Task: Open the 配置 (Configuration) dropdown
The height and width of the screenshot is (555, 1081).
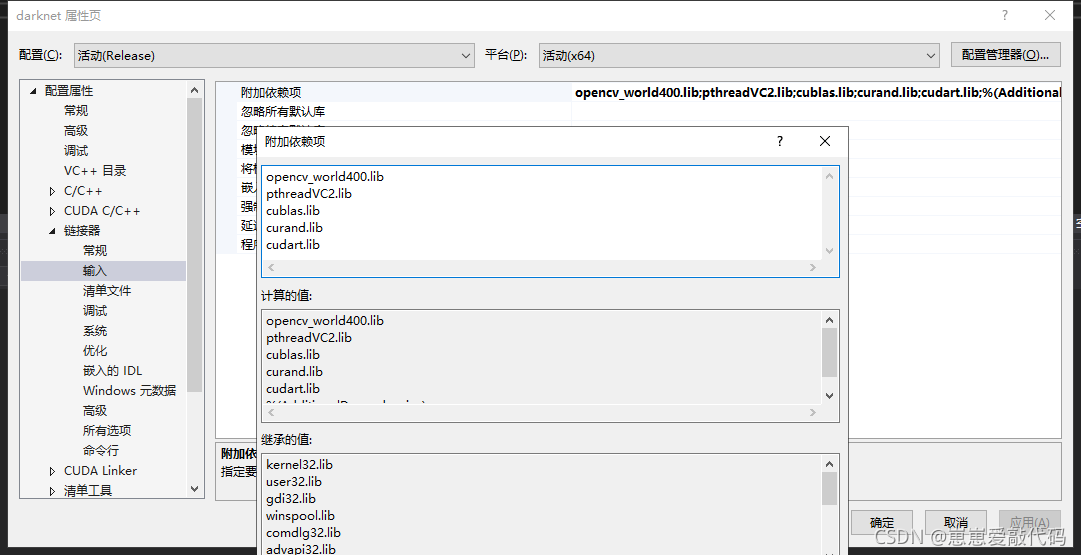Action: (274, 55)
